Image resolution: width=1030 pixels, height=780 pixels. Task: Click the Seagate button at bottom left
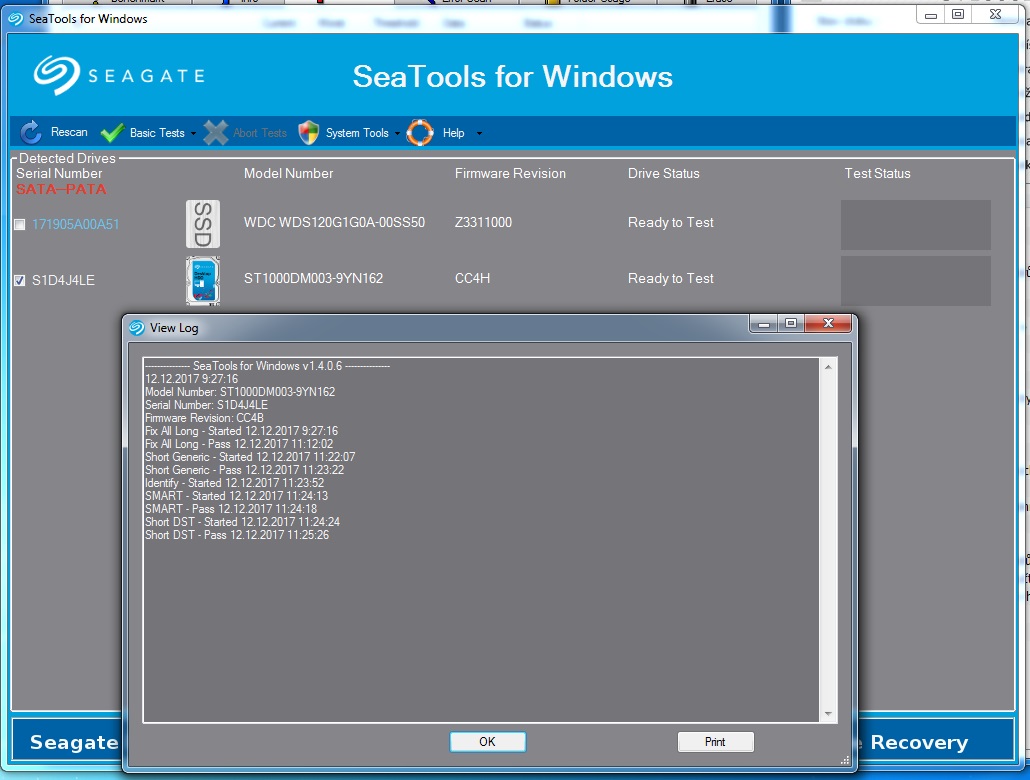67,742
